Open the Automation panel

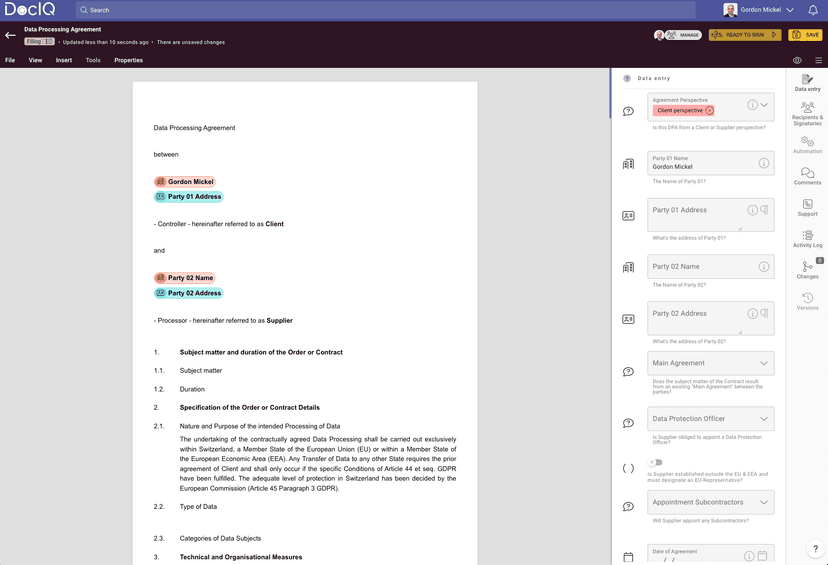point(807,145)
